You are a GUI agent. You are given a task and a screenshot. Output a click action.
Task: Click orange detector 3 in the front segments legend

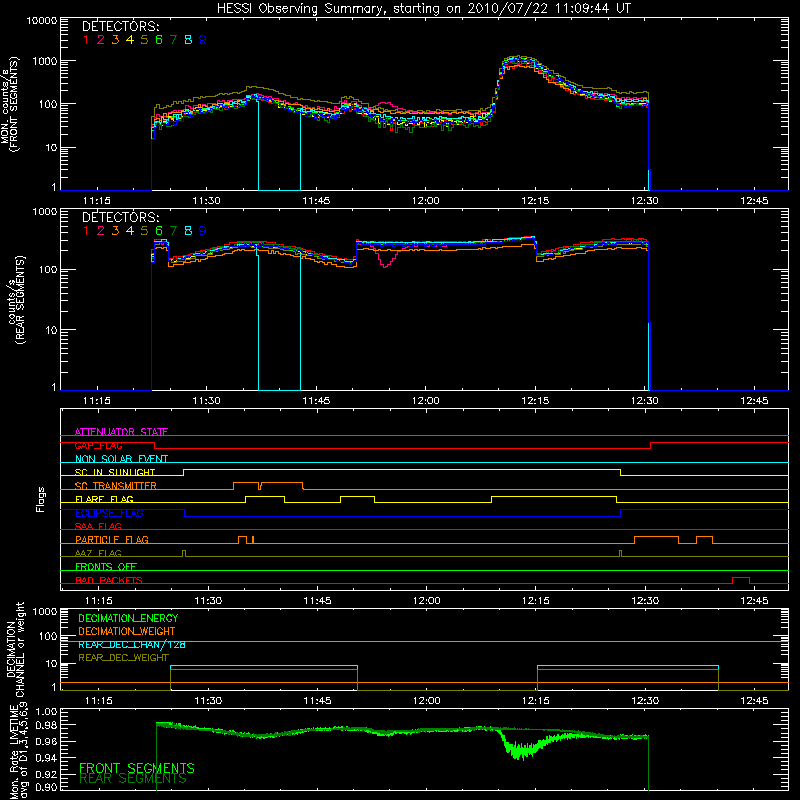click(115, 40)
